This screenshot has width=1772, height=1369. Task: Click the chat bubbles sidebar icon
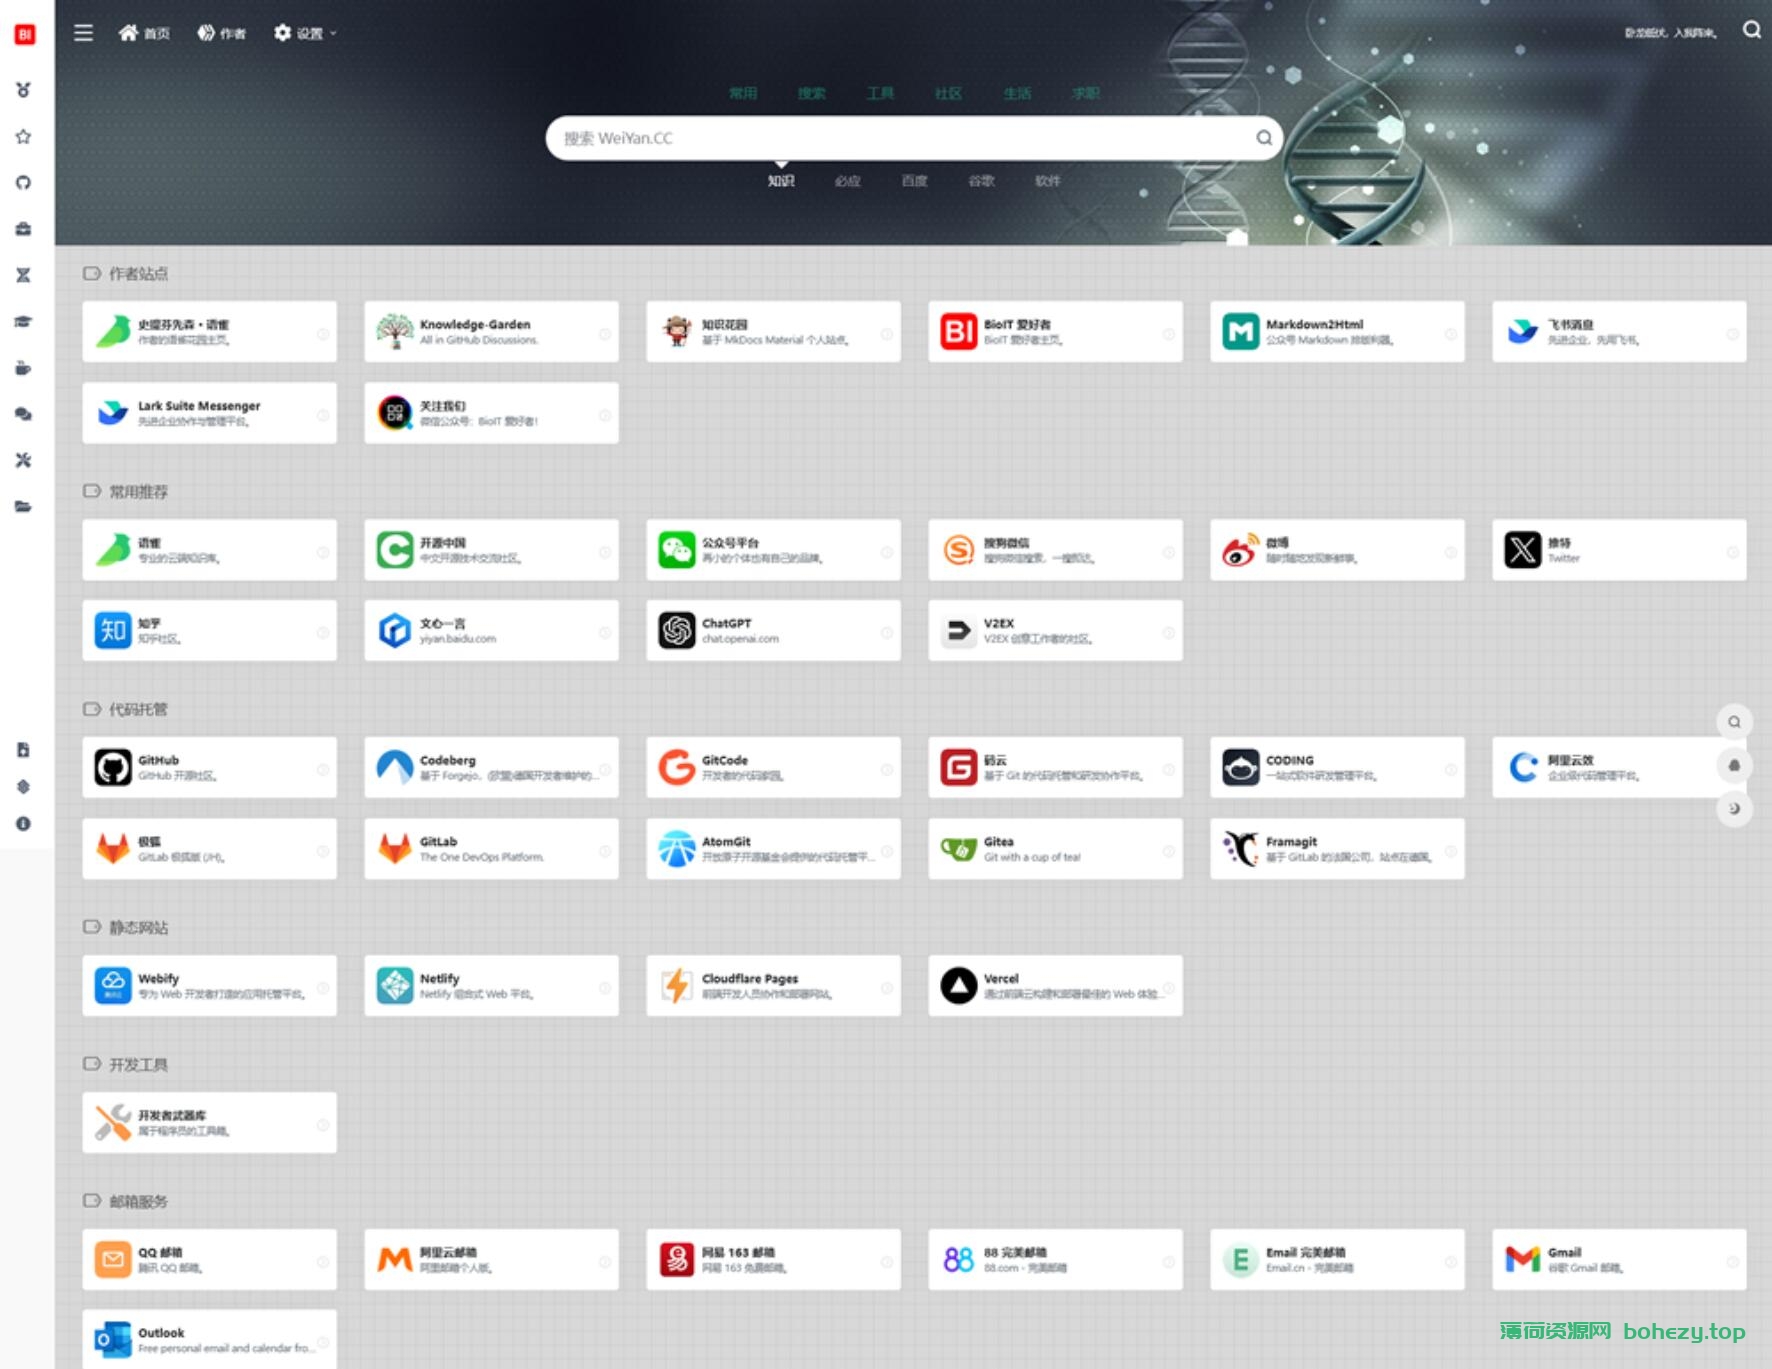[x=23, y=414]
